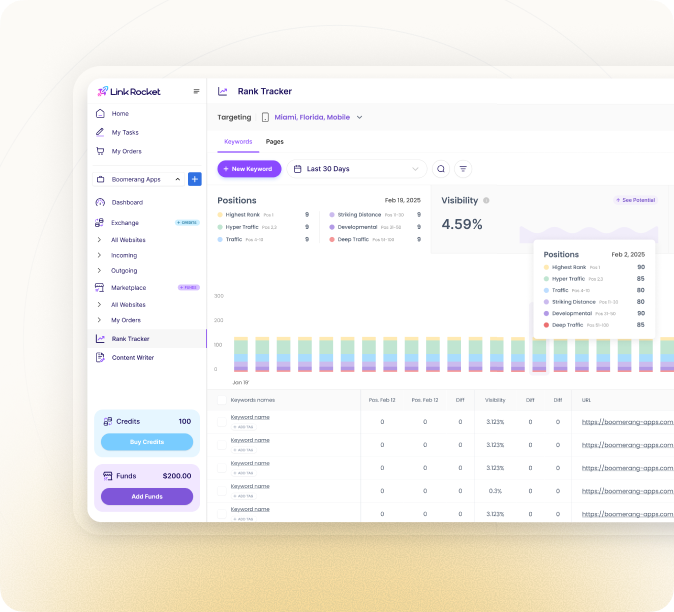Screen dimensions: 674x612
Task: Open the Boomerang Apps project dropdown
Action: click(x=138, y=179)
